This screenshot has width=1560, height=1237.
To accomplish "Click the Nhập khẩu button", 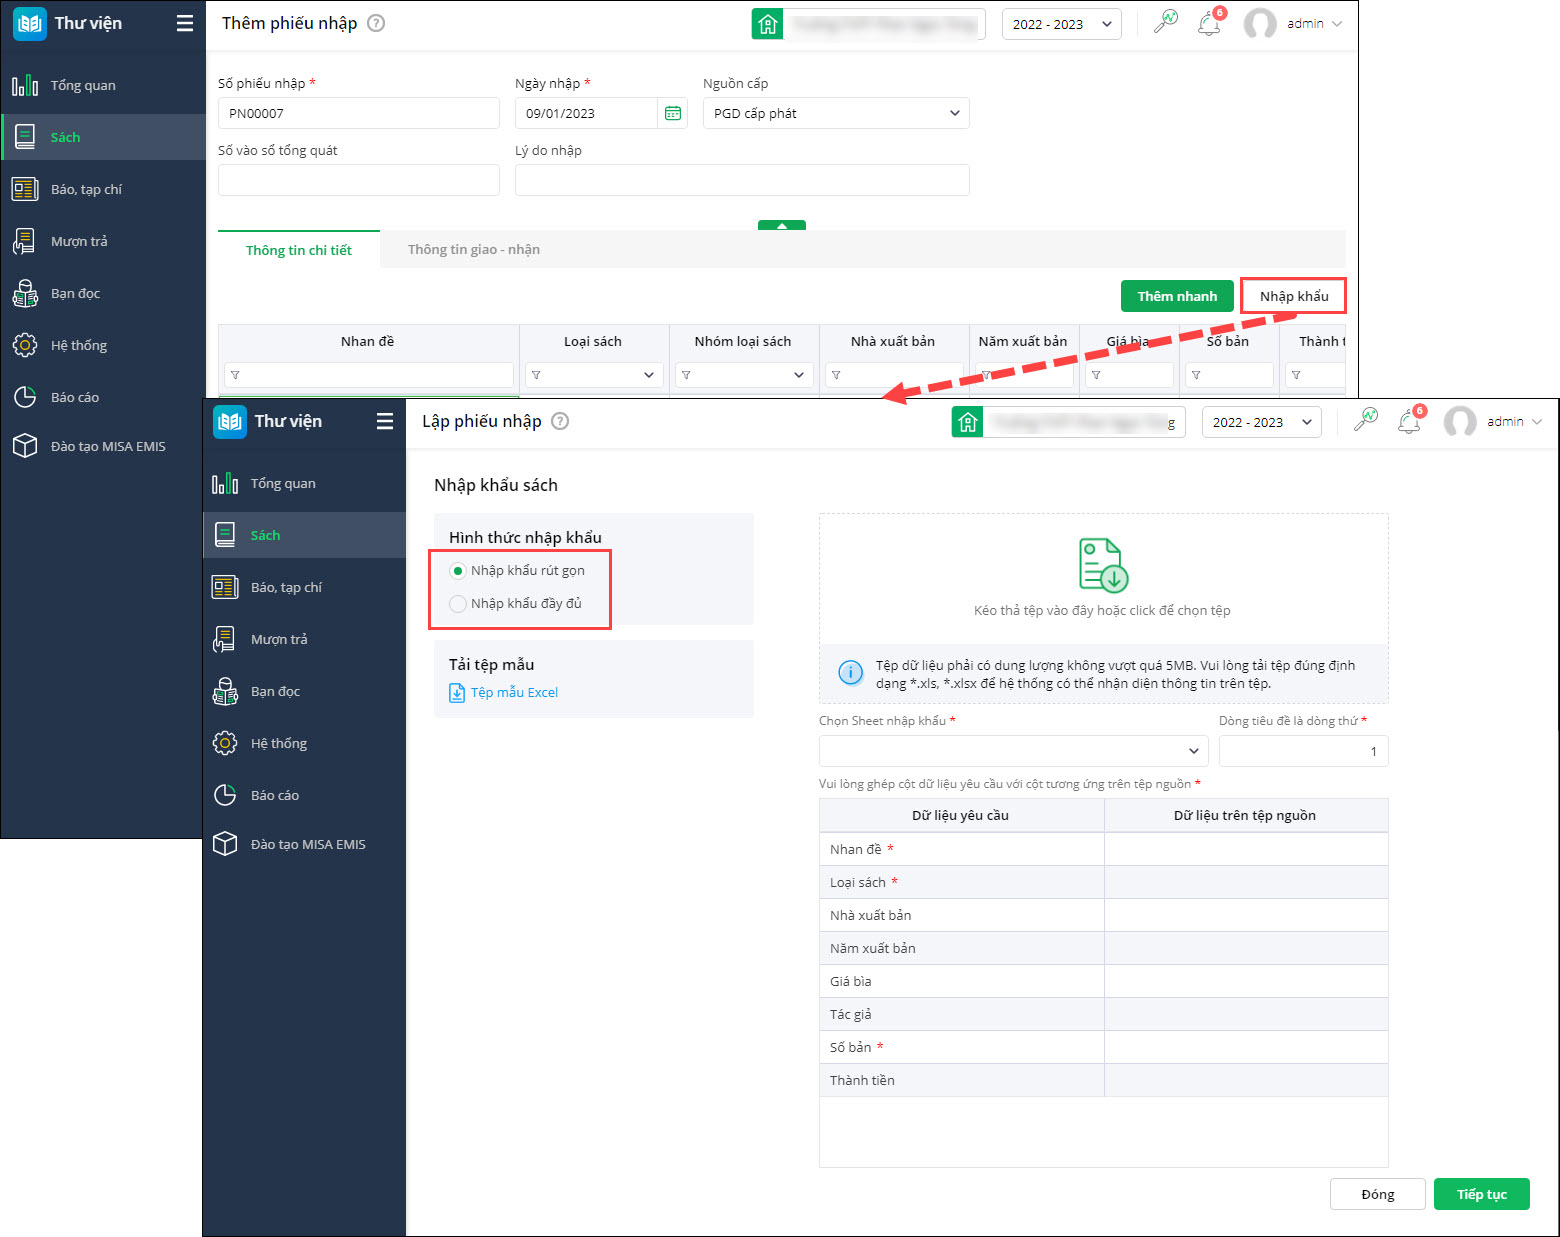I will pyautogui.click(x=1294, y=296).
